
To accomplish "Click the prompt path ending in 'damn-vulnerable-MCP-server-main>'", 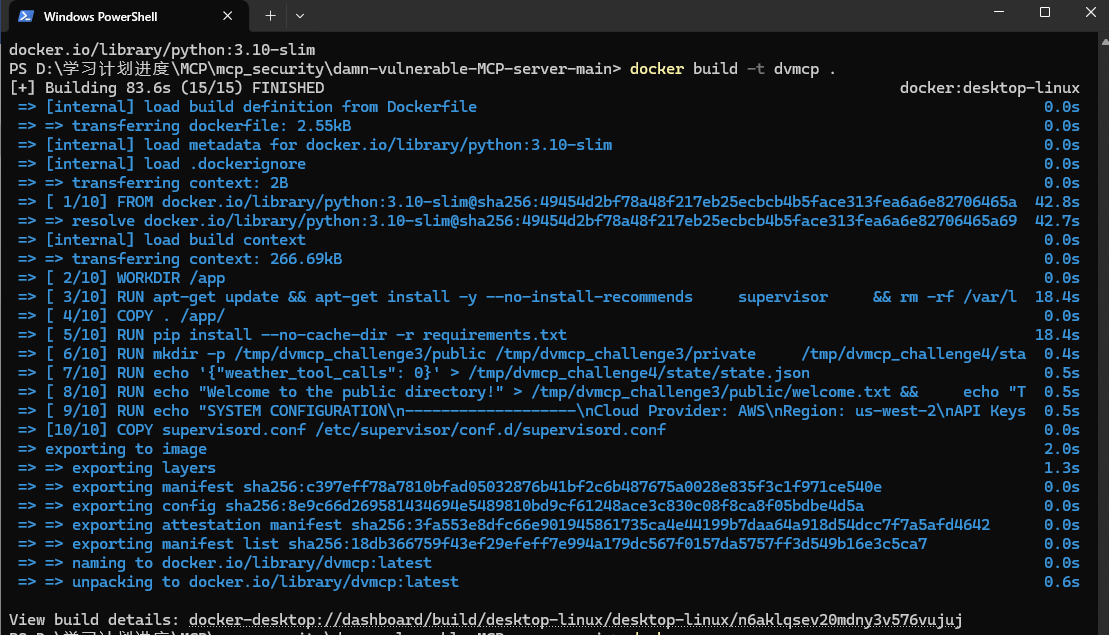I will pyautogui.click(x=315, y=69).
